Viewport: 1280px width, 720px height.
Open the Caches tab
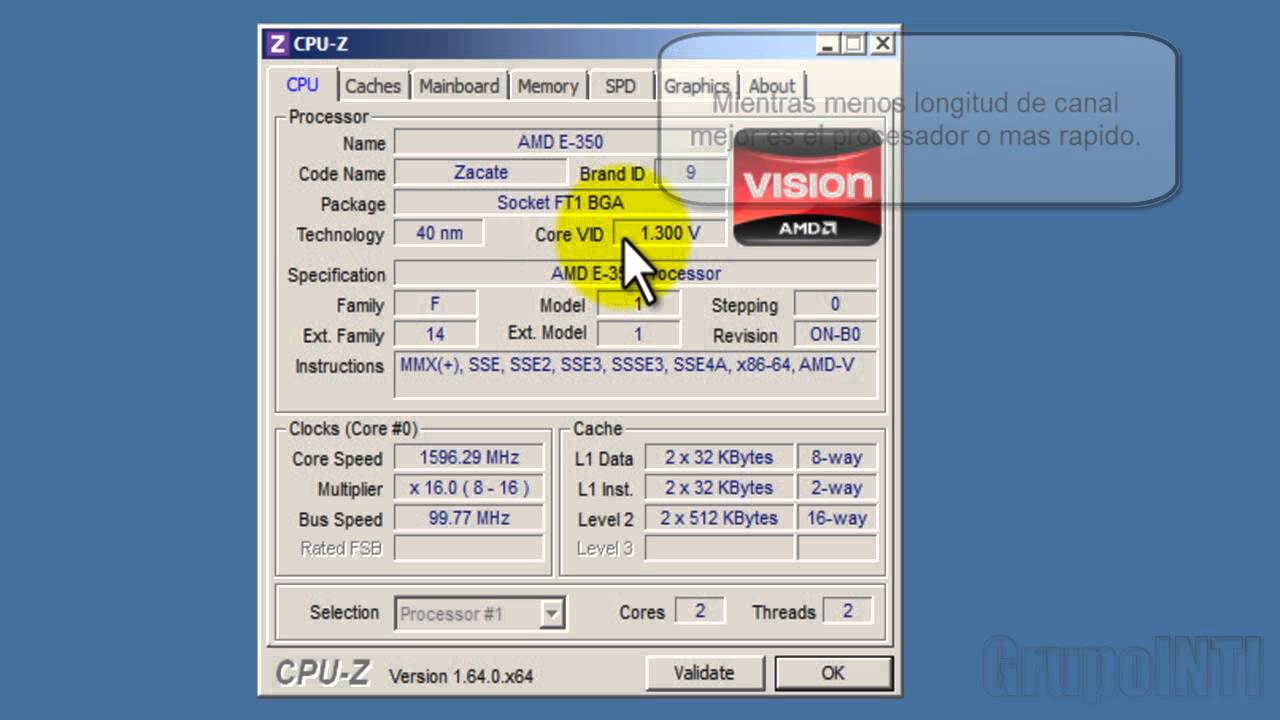coord(372,86)
